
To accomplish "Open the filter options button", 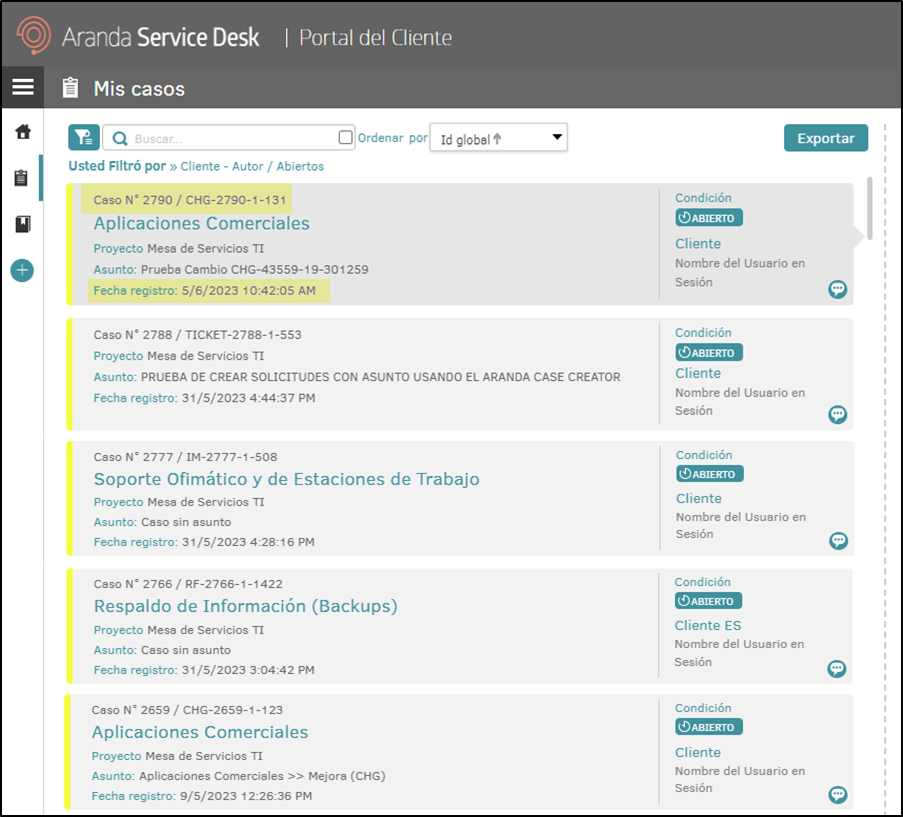I will (x=84, y=138).
